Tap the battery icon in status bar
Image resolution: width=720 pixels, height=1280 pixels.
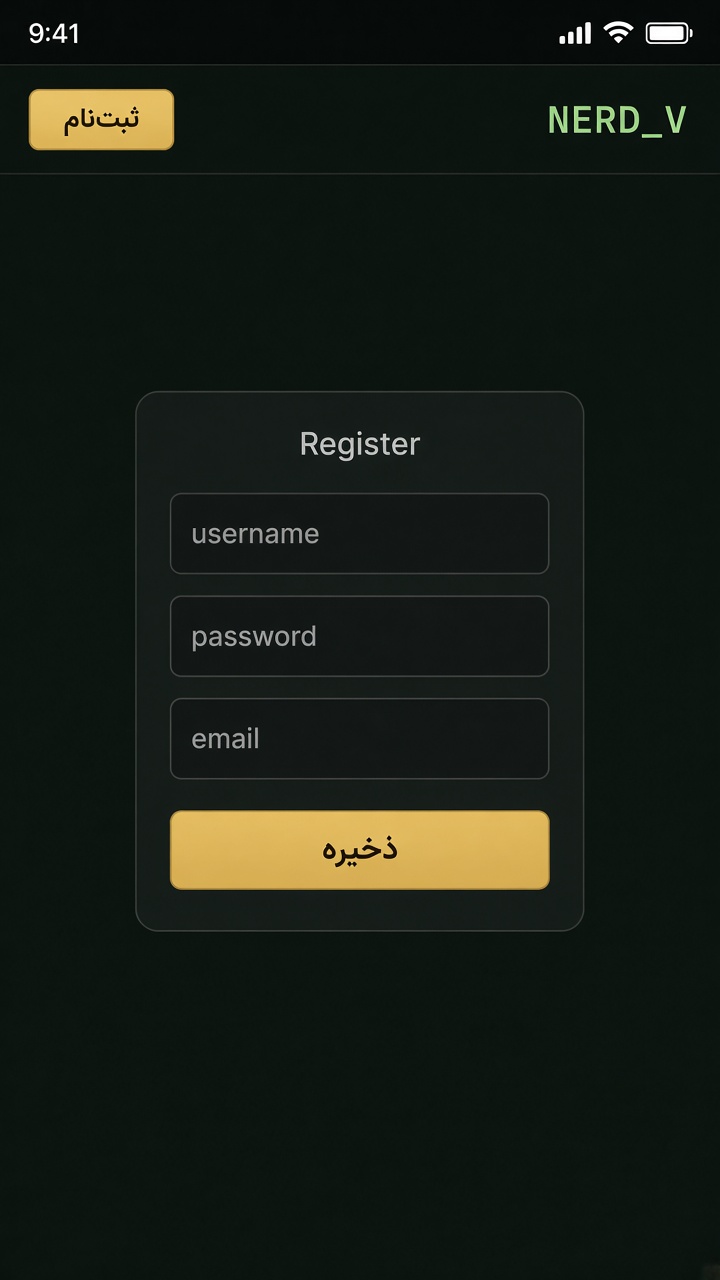point(669,34)
